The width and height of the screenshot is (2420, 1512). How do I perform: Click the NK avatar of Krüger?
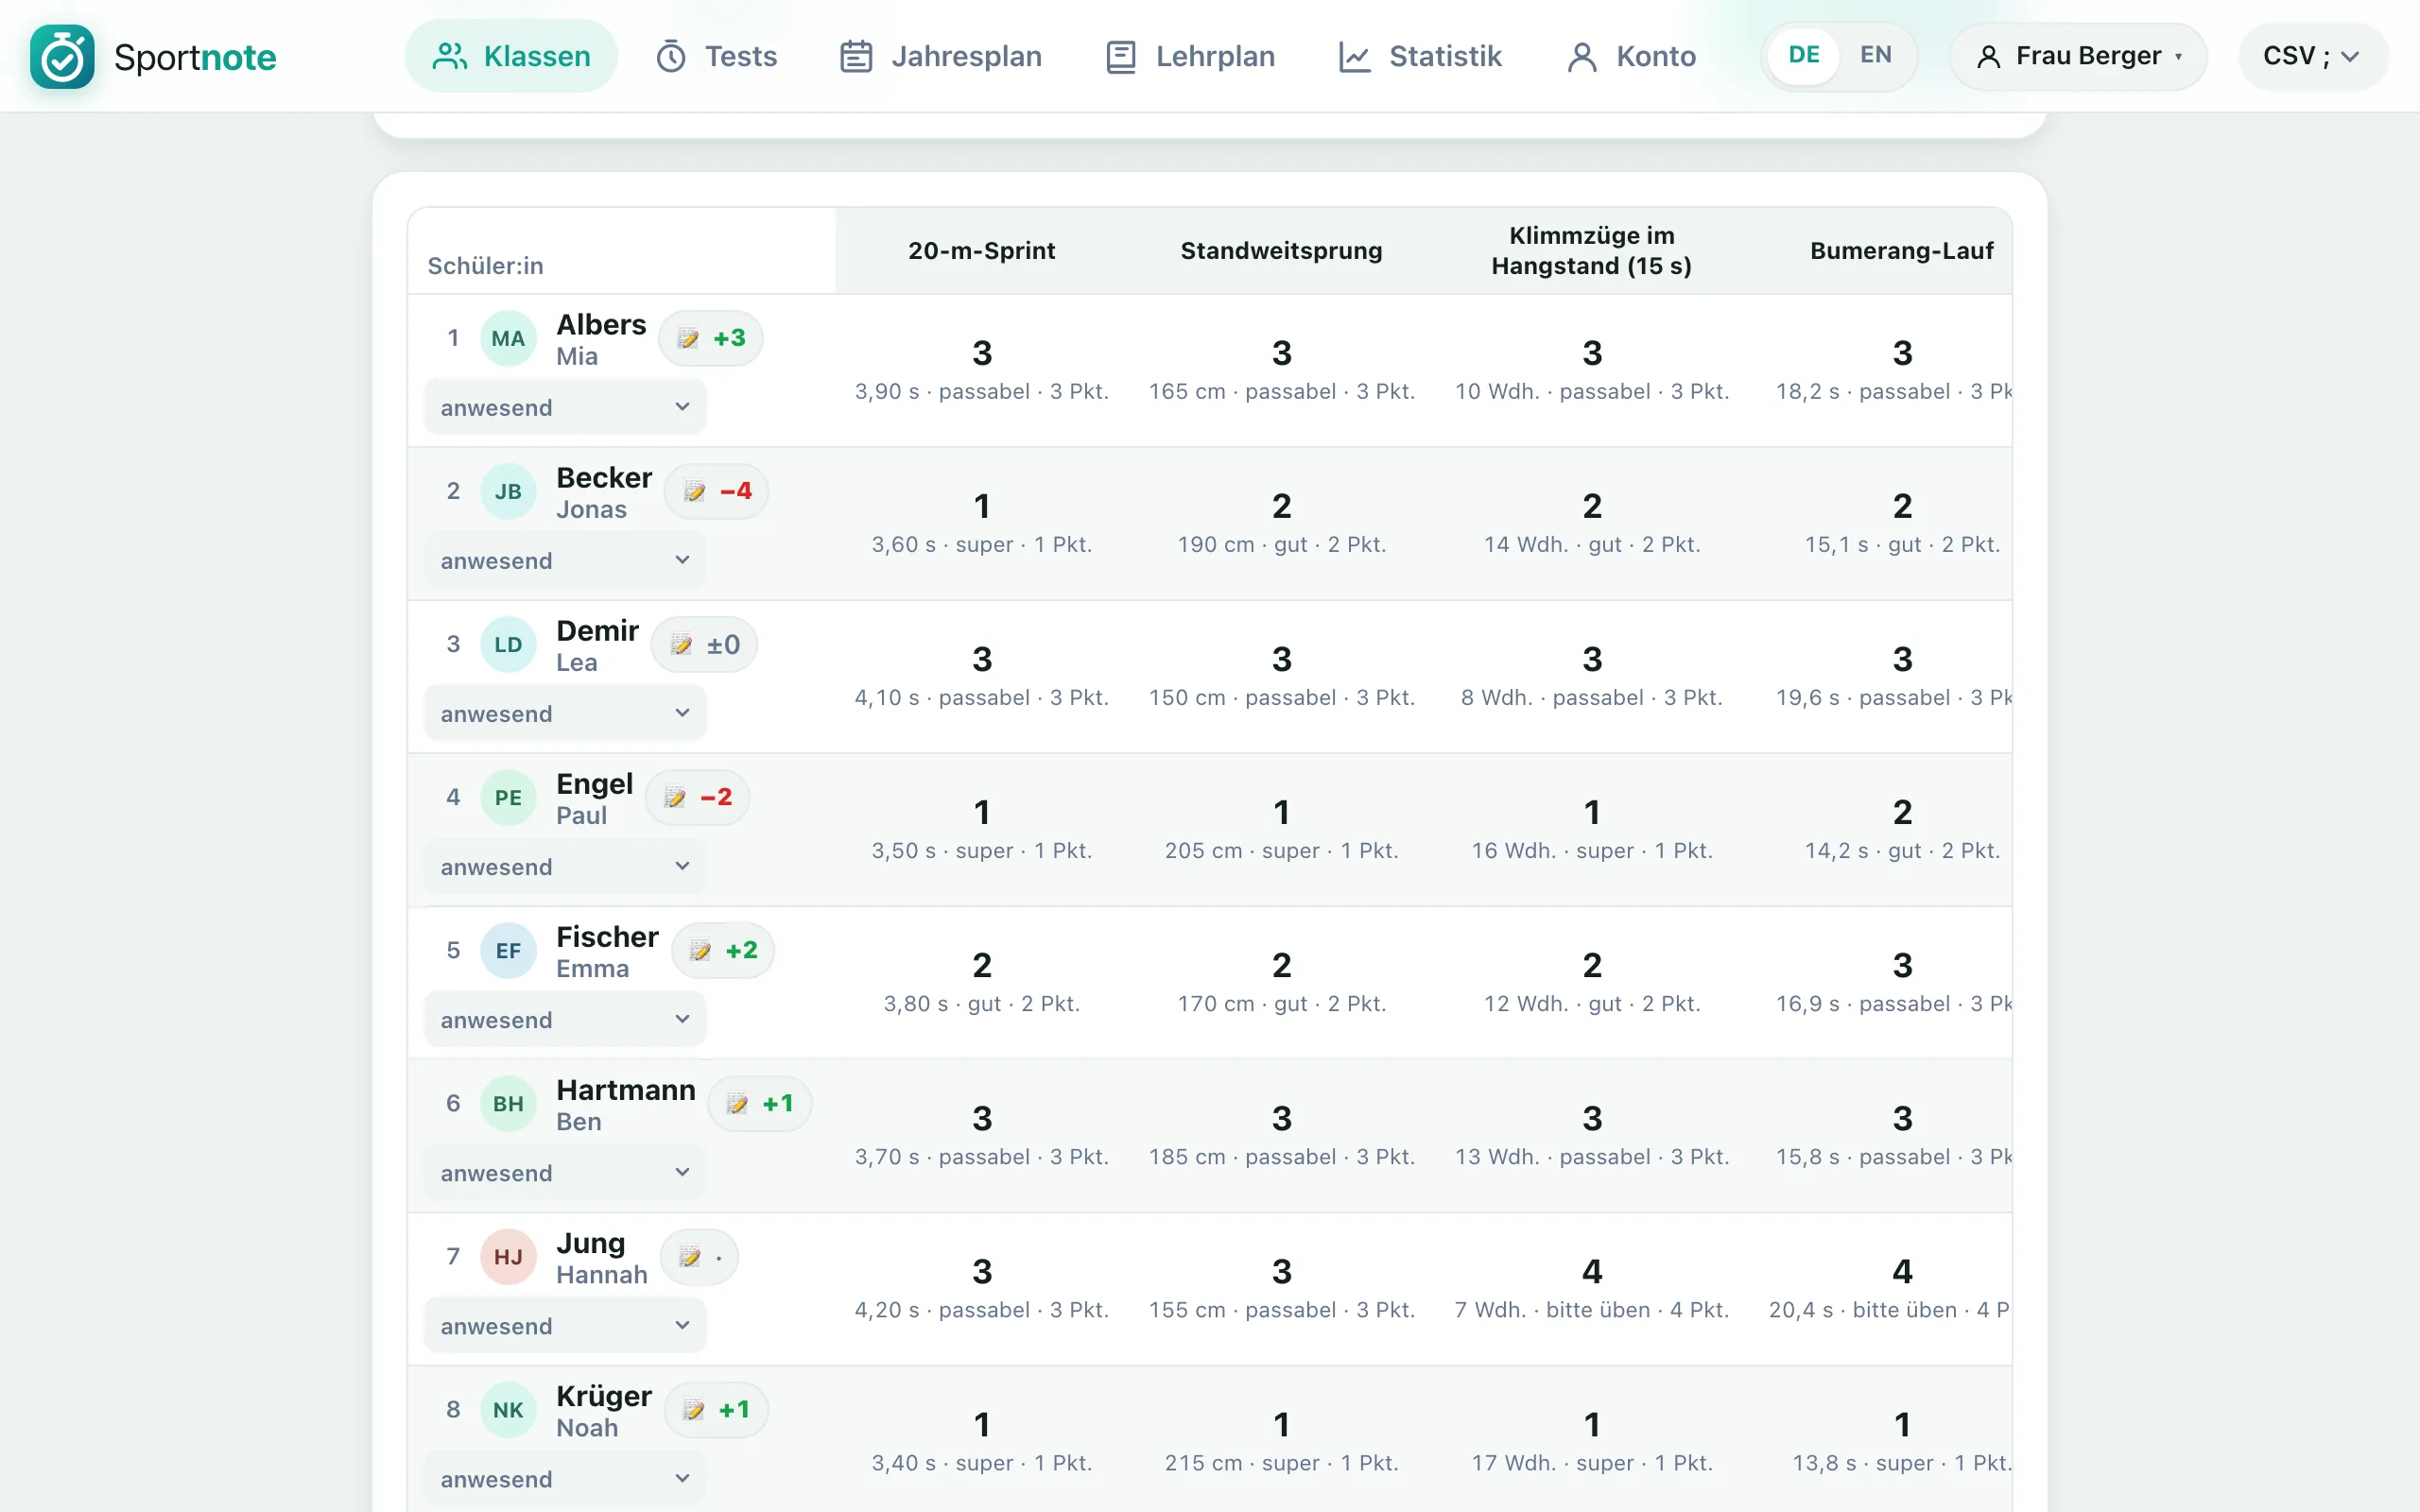(x=508, y=1409)
